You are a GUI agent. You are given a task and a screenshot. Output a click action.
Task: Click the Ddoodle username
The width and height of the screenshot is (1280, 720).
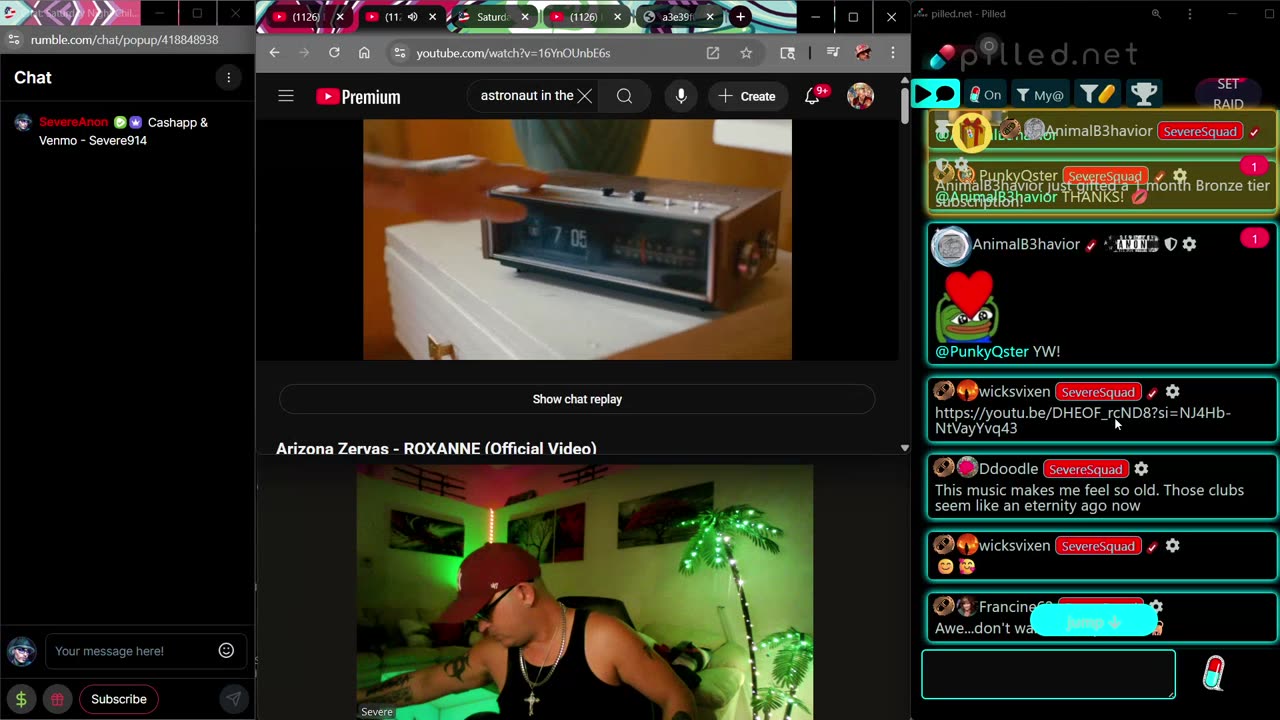(x=1008, y=469)
